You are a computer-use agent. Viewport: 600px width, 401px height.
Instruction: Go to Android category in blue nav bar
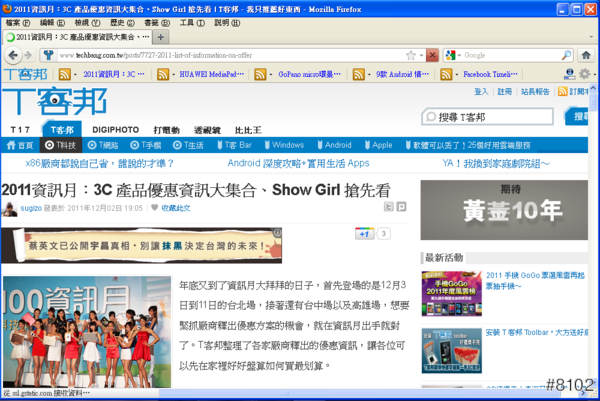[334, 145]
